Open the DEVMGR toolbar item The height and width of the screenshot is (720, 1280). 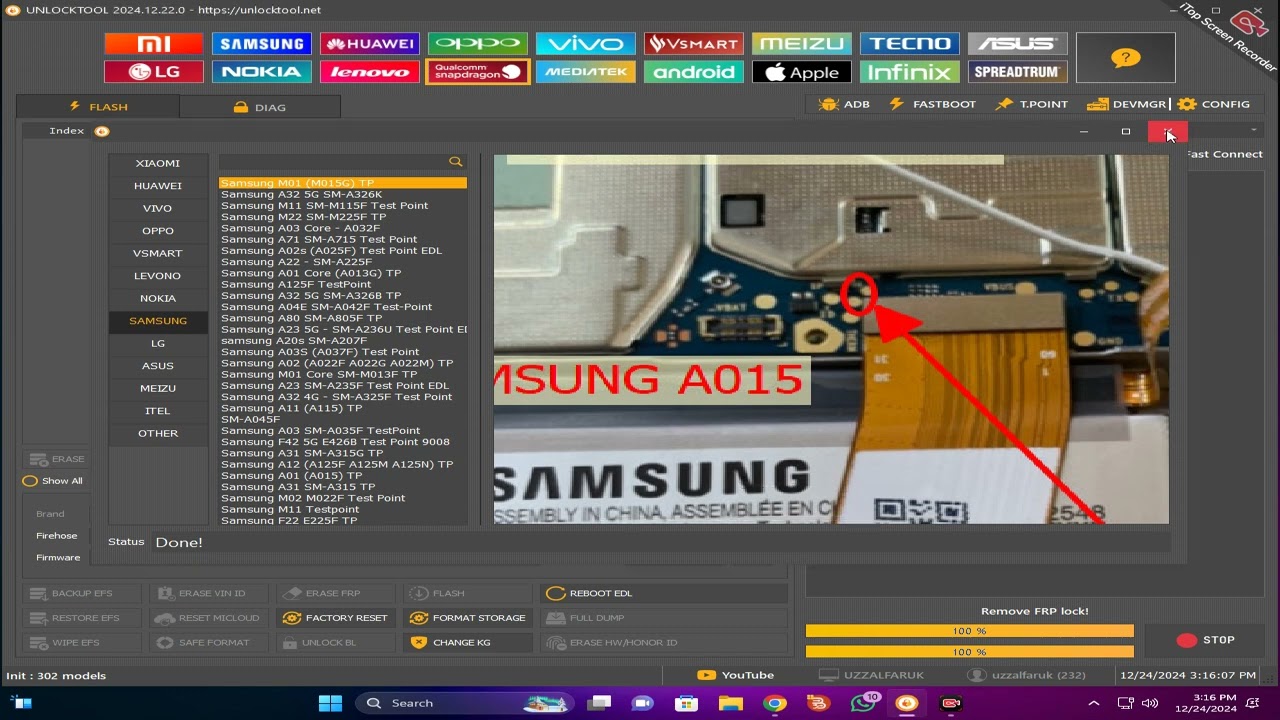coord(1126,104)
